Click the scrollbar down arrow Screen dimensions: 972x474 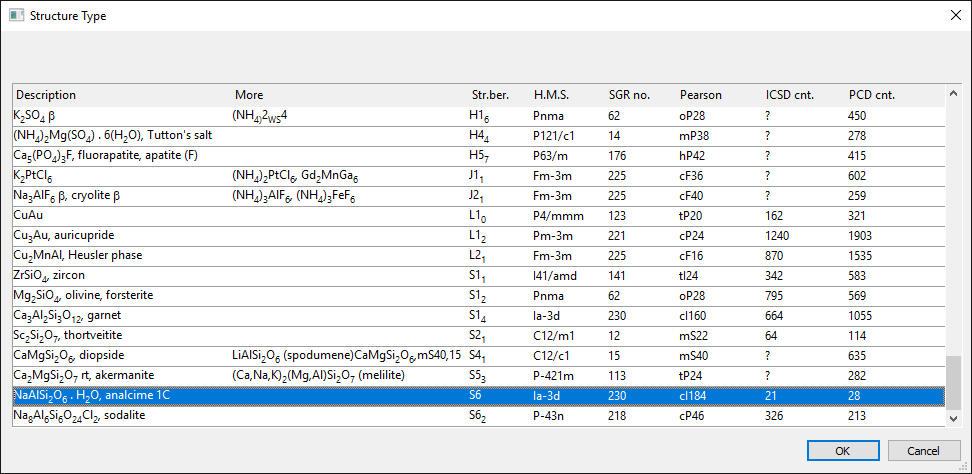pyautogui.click(x=953, y=417)
